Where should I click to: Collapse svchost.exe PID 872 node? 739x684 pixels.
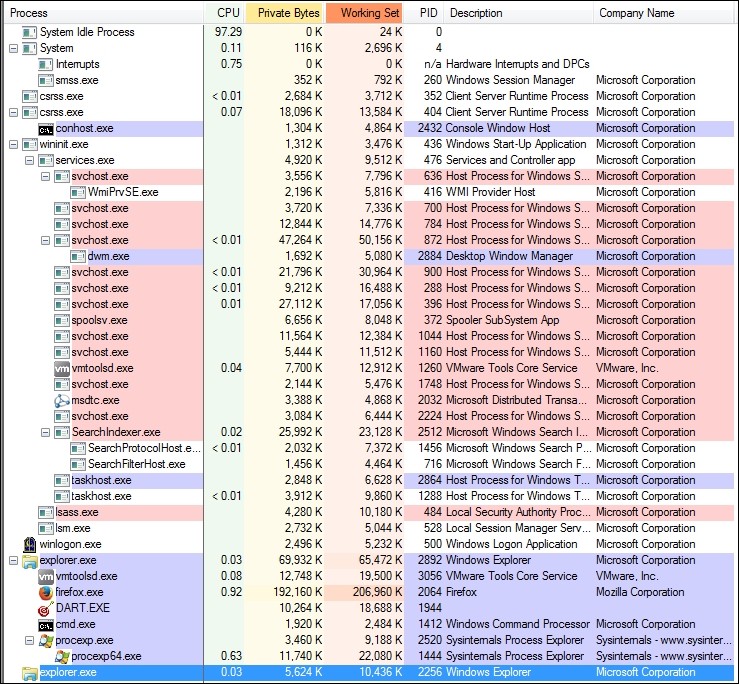46,240
